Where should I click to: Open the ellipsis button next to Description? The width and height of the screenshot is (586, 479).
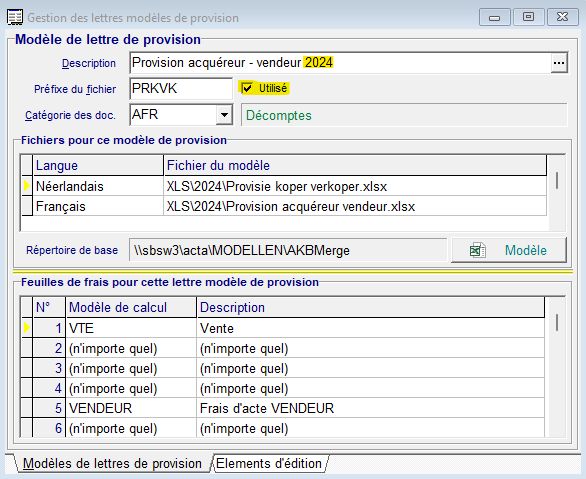click(559, 63)
